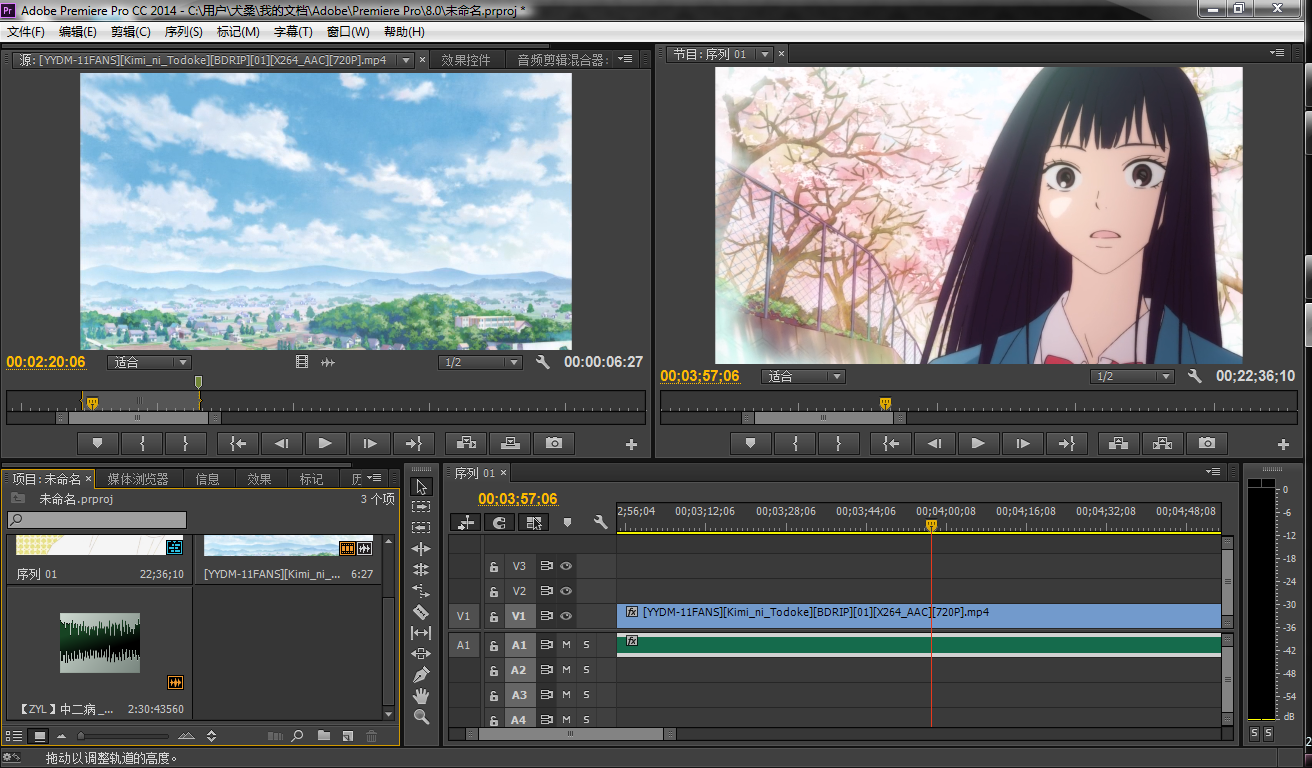Open Program monitor playback resolution dropdown 1/2
Viewport: 1312px width, 768px height.
click(1132, 376)
